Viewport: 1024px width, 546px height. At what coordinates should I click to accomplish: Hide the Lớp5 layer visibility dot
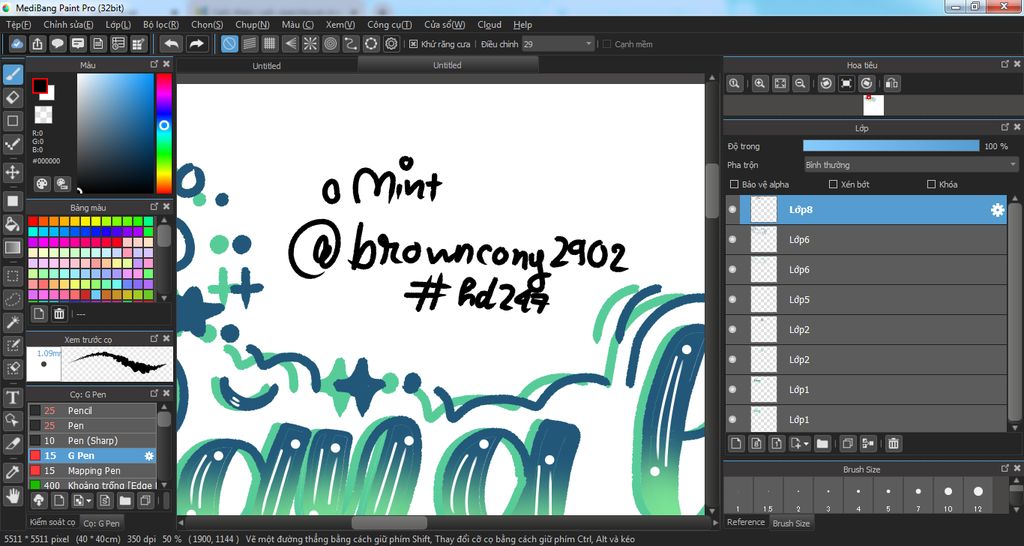click(x=732, y=299)
